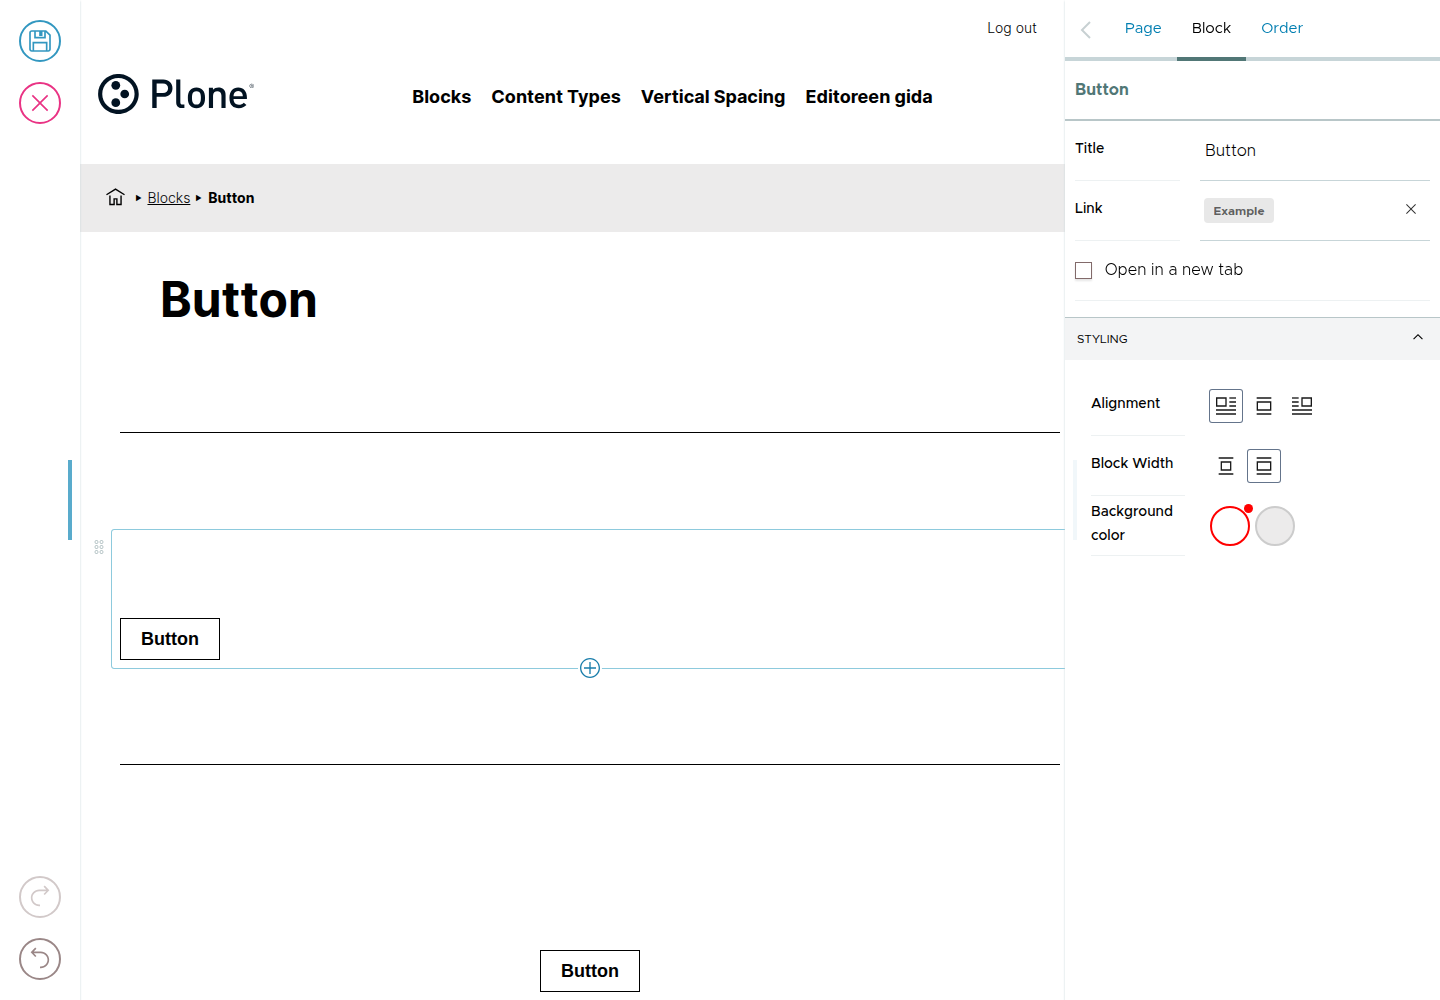Click the block drag handle dots

[99, 547]
